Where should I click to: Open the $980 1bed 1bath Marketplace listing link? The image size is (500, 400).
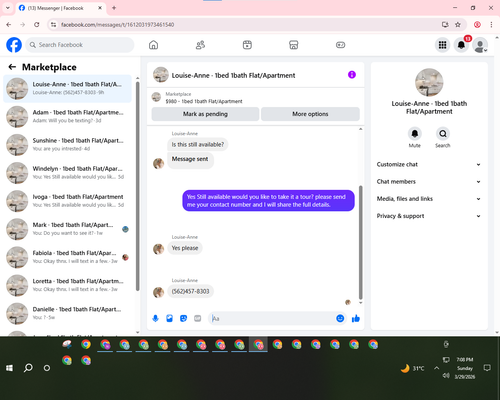tap(204, 101)
